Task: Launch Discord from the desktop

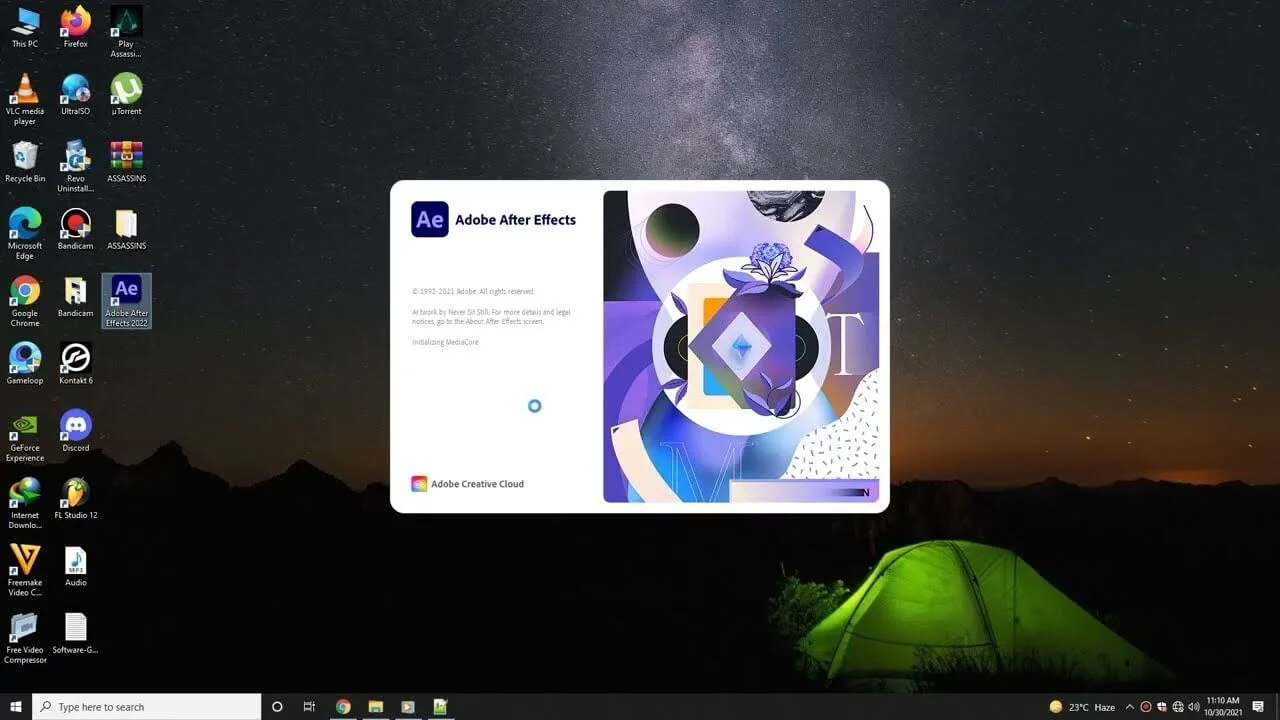Action: 75,430
